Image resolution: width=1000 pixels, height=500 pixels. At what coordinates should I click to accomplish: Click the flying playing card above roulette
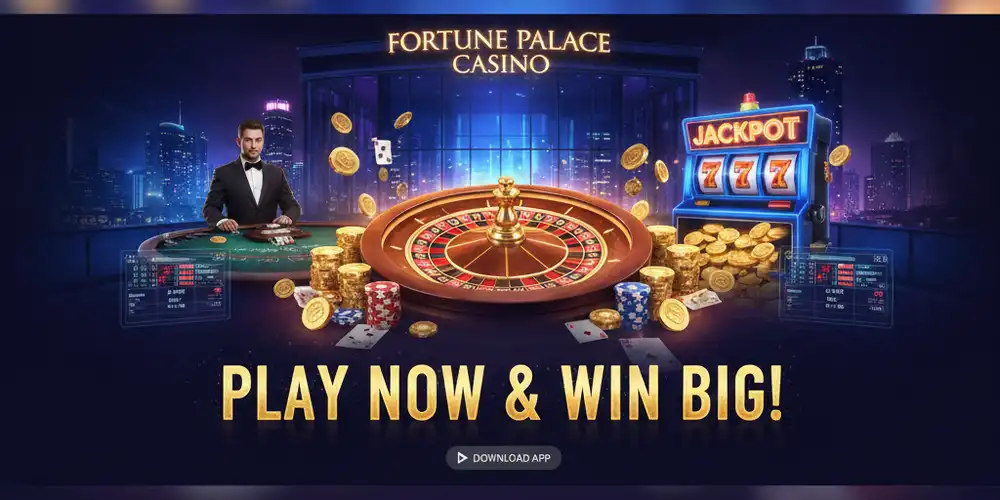click(383, 151)
